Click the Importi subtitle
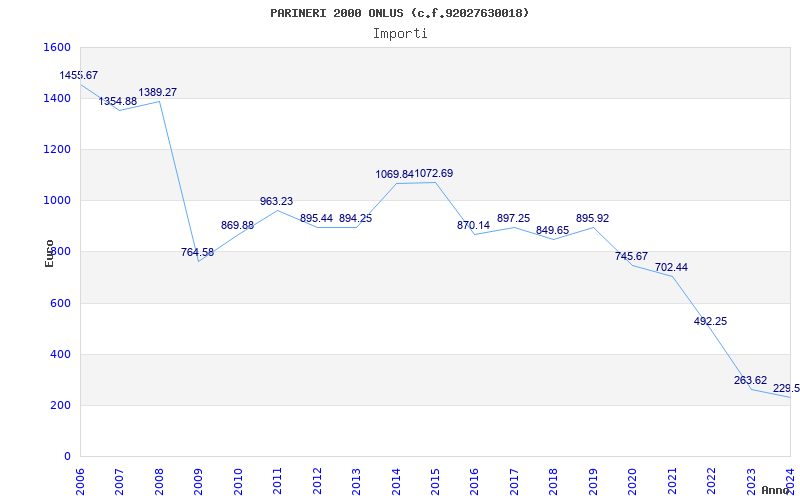 pyautogui.click(x=400, y=34)
